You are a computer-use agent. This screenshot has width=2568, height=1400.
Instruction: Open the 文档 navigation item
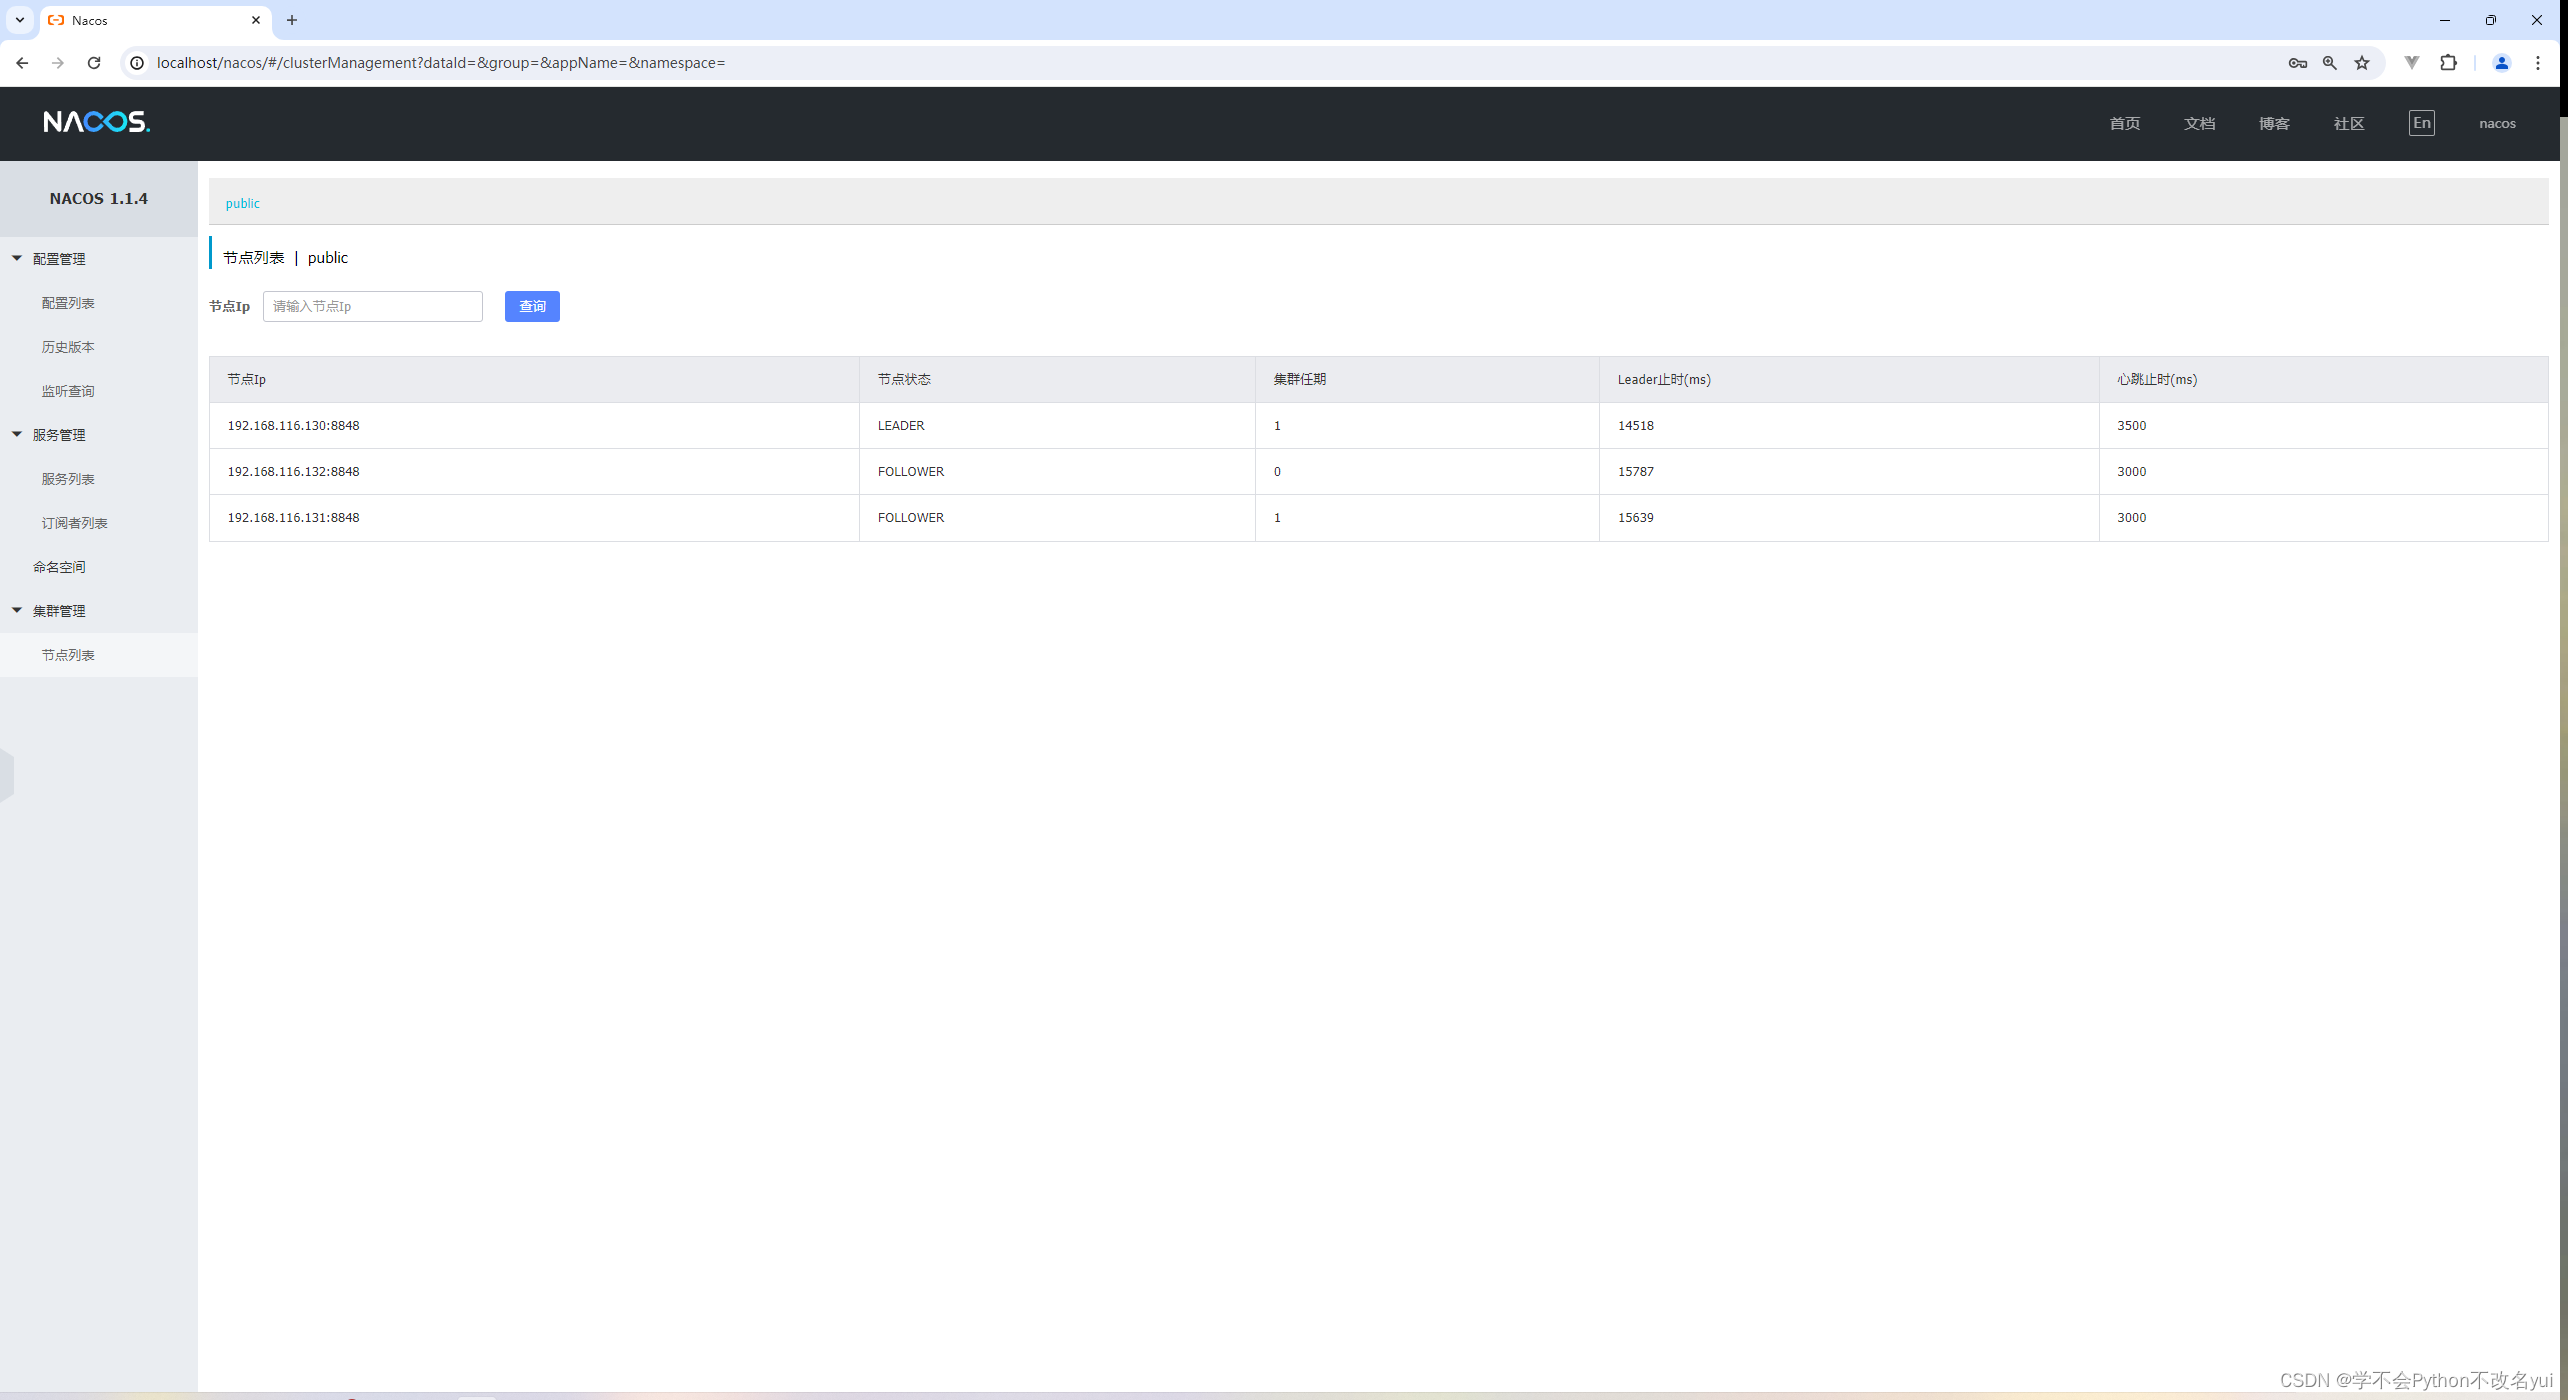(2199, 122)
